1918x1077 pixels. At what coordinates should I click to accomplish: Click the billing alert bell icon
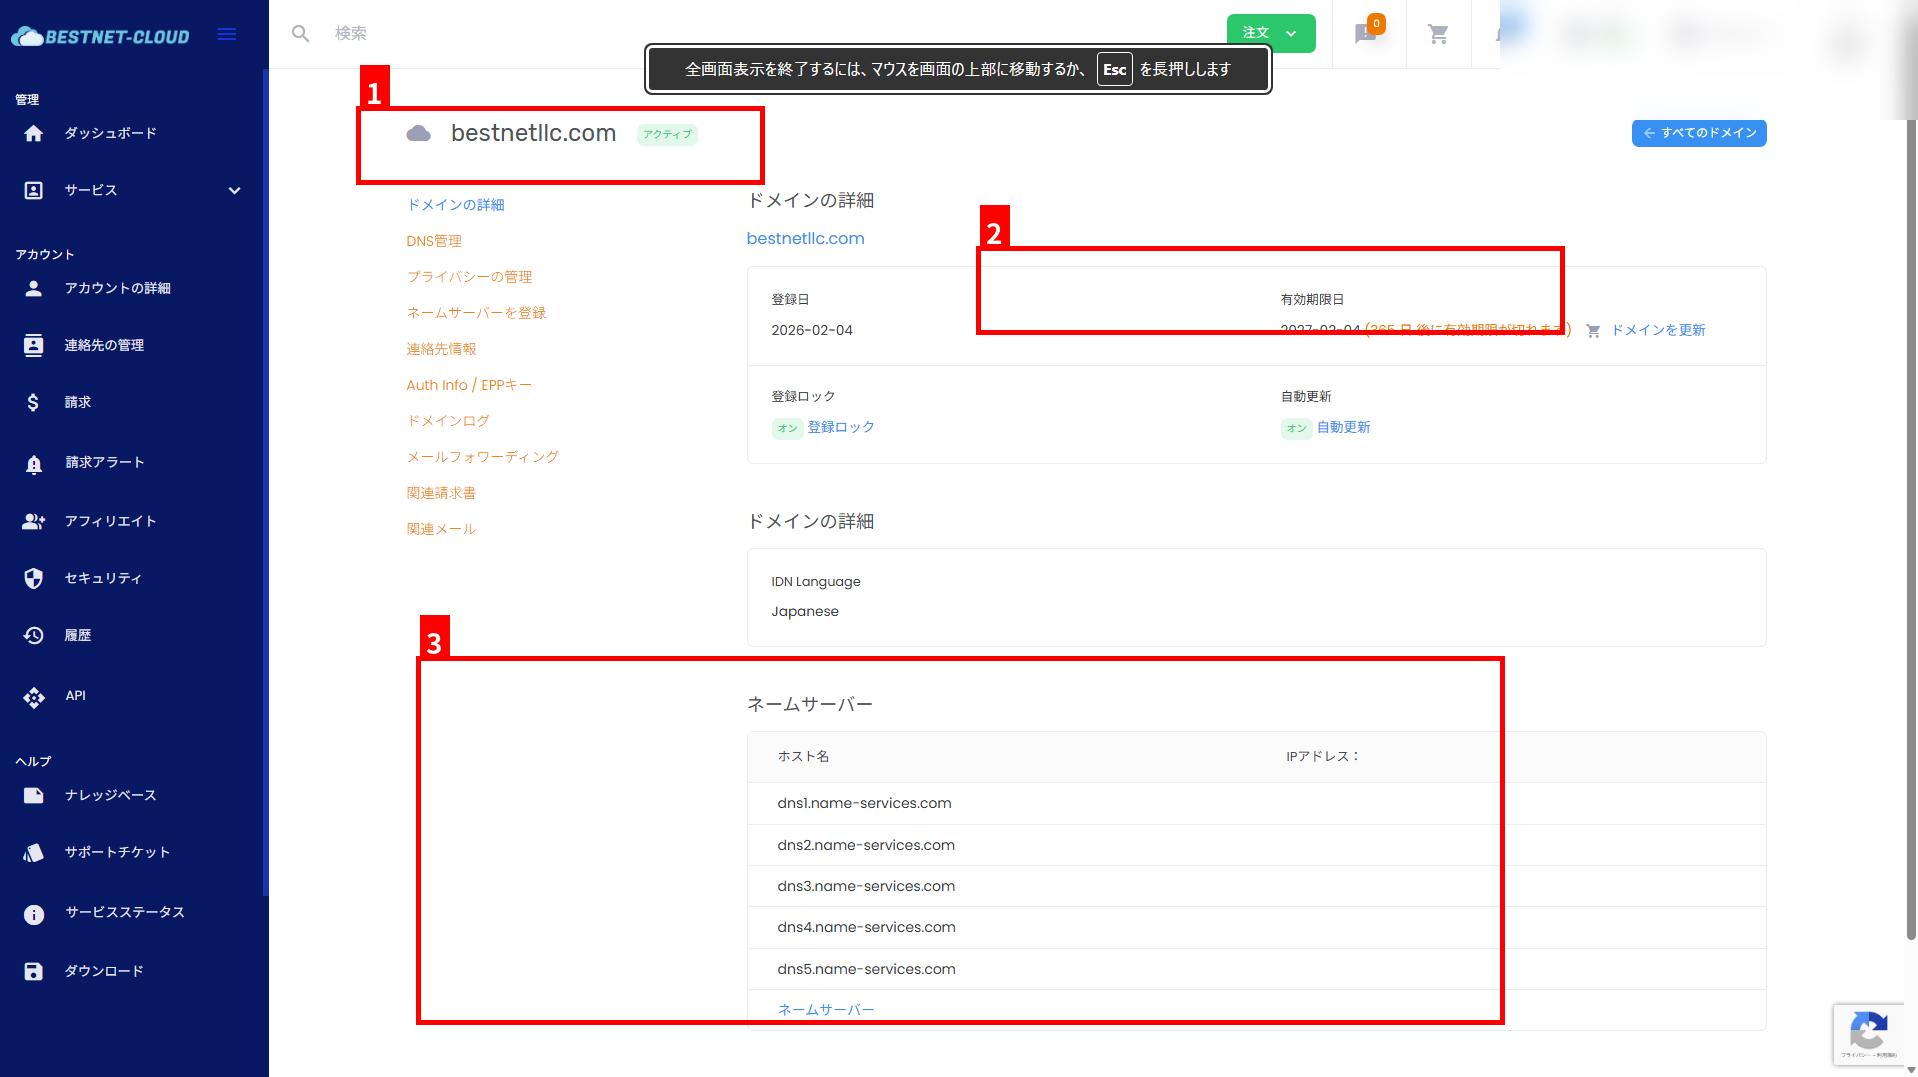[x=34, y=463]
